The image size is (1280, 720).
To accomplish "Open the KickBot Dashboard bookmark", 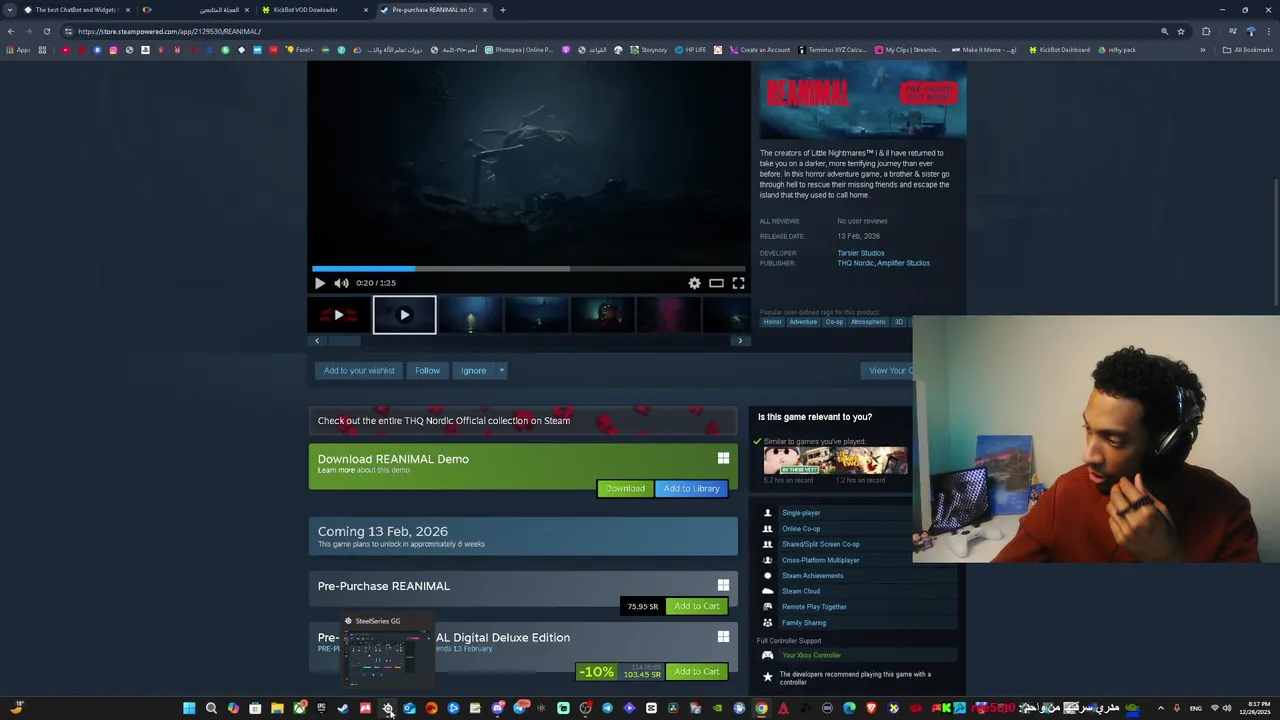I will pos(1060,49).
